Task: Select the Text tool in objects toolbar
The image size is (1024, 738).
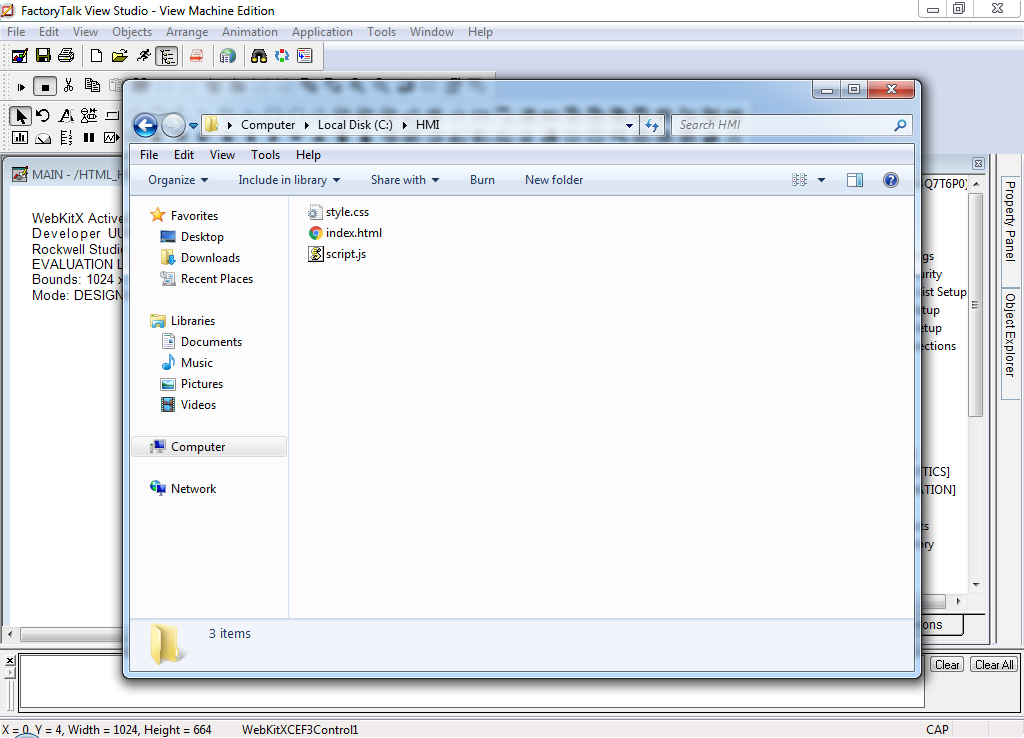Action: pyautogui.click(x=66, y=116)
